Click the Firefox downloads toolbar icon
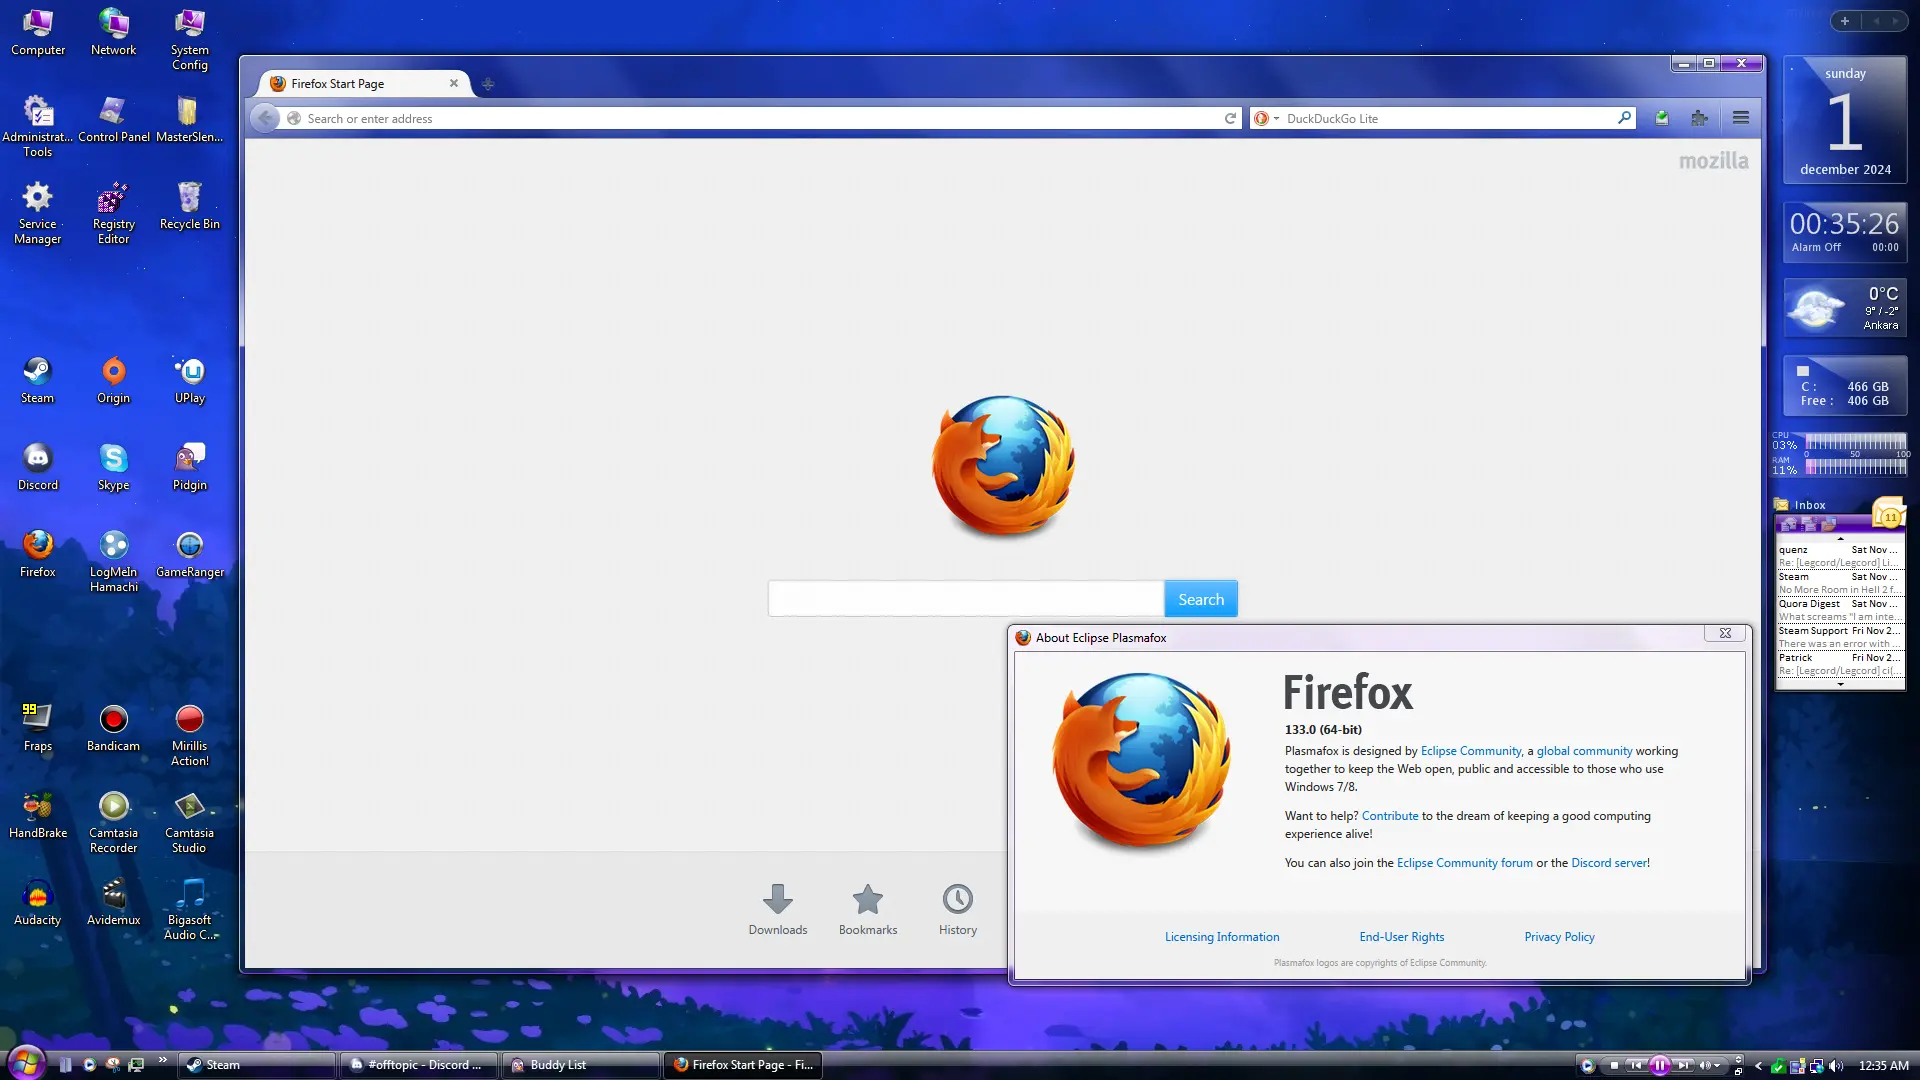This screenshot has height=1080, width=1920. coord(1661,118)
